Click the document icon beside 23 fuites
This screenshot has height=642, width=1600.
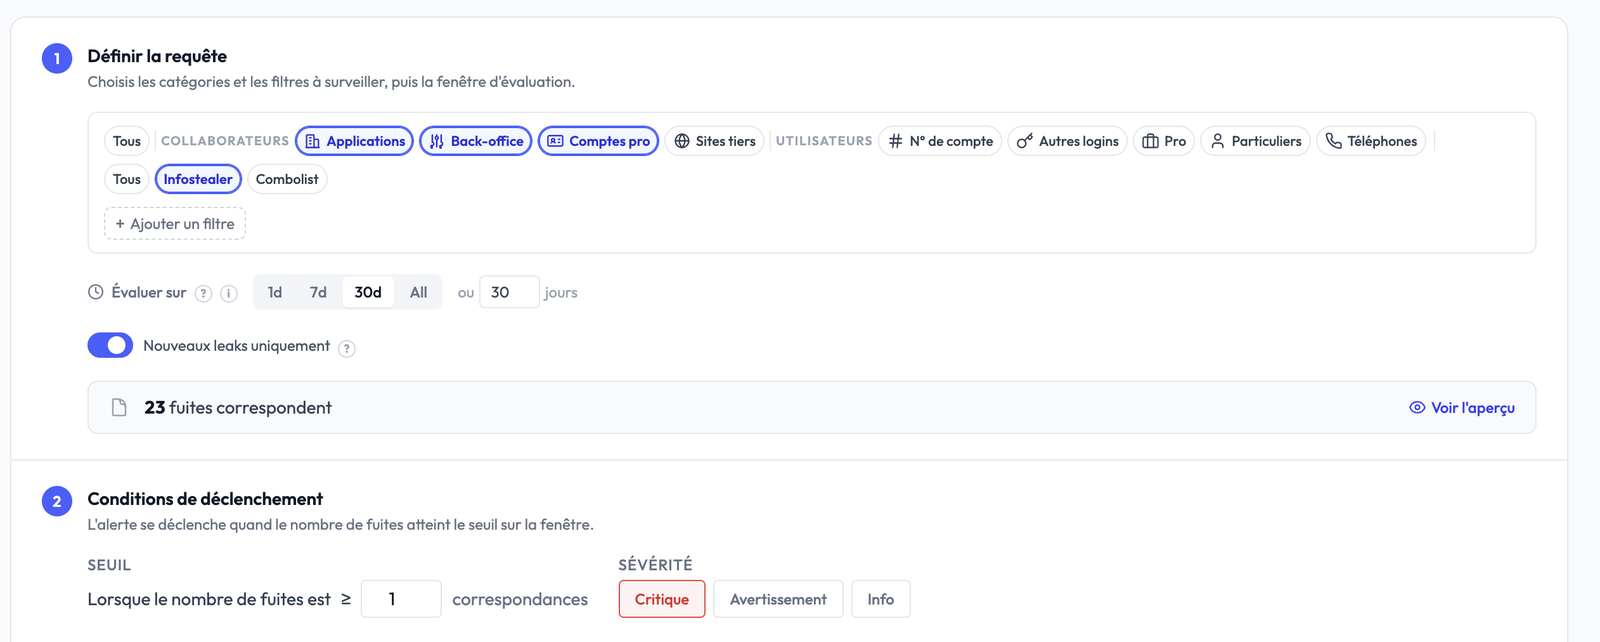tap(119, 407)
